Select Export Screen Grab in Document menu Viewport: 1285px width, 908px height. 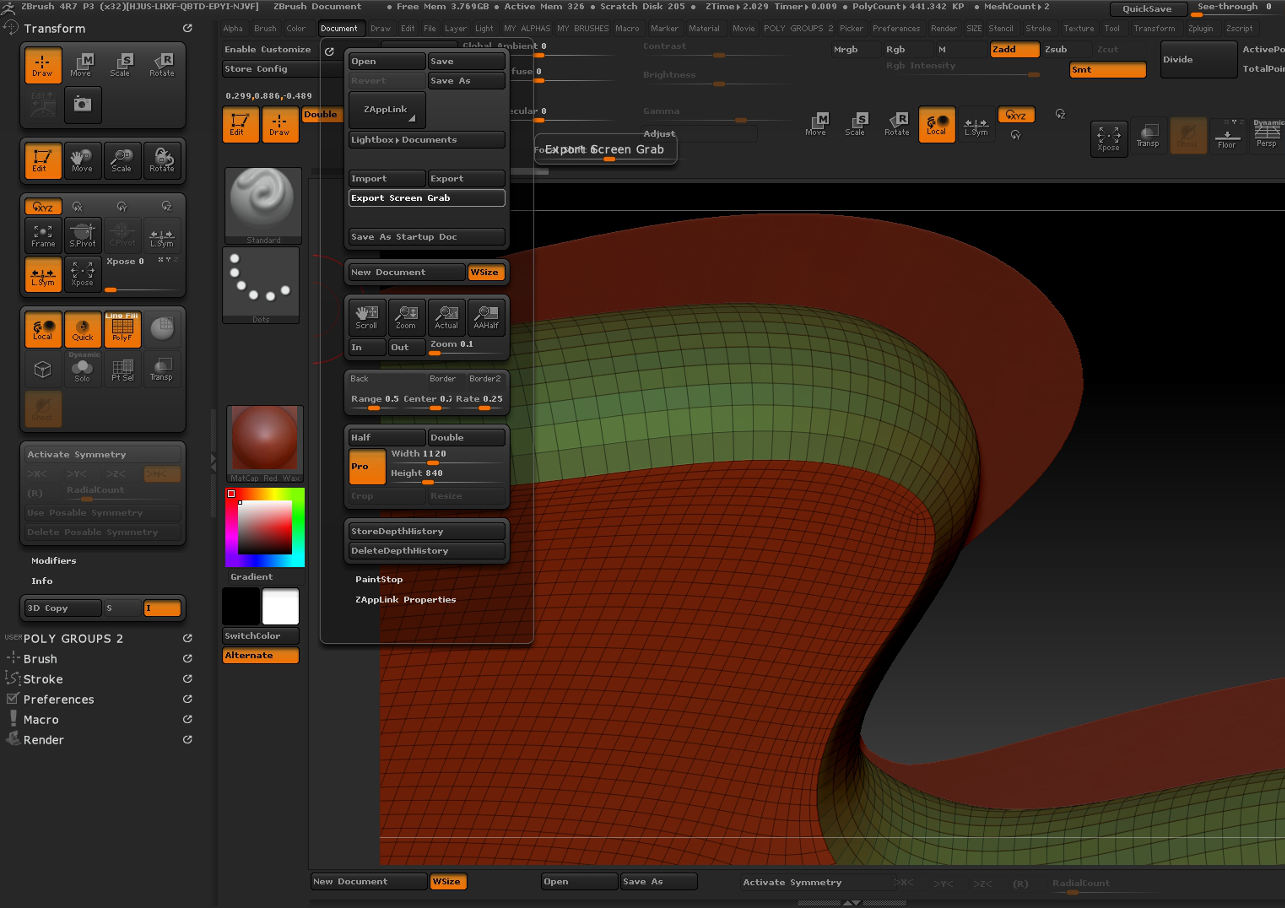click(x=427, y=198)
